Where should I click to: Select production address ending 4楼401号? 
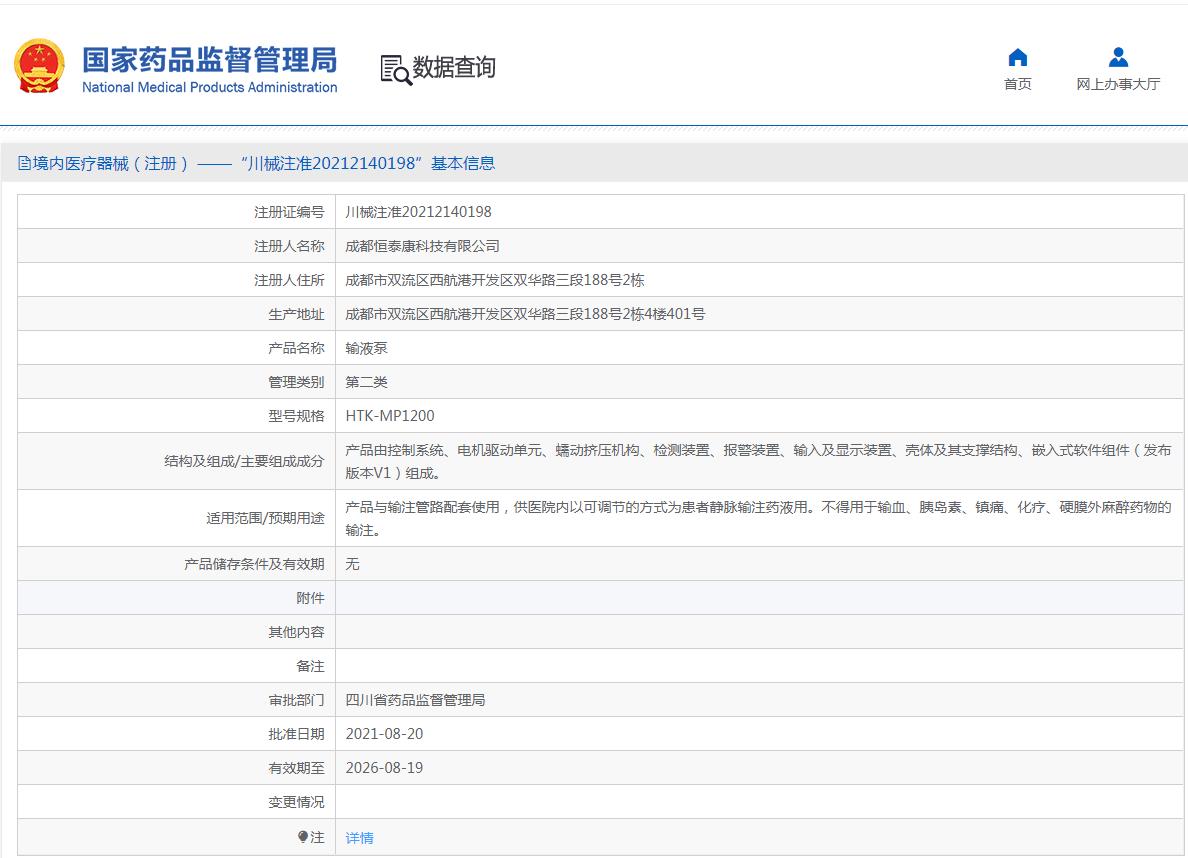[525, 314]
